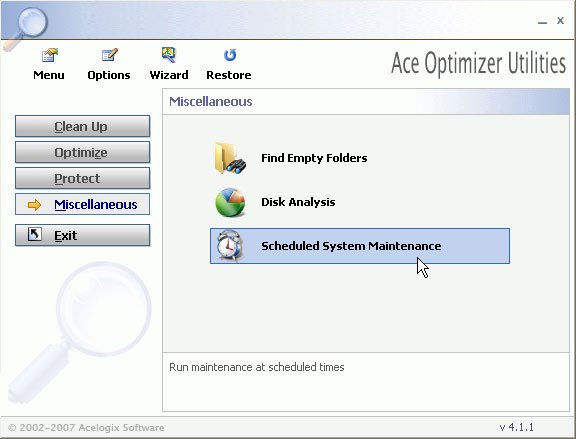The image size is (576, 439).
Task: Minimize the Ace Optimizer window
Action: pos(542,22)
